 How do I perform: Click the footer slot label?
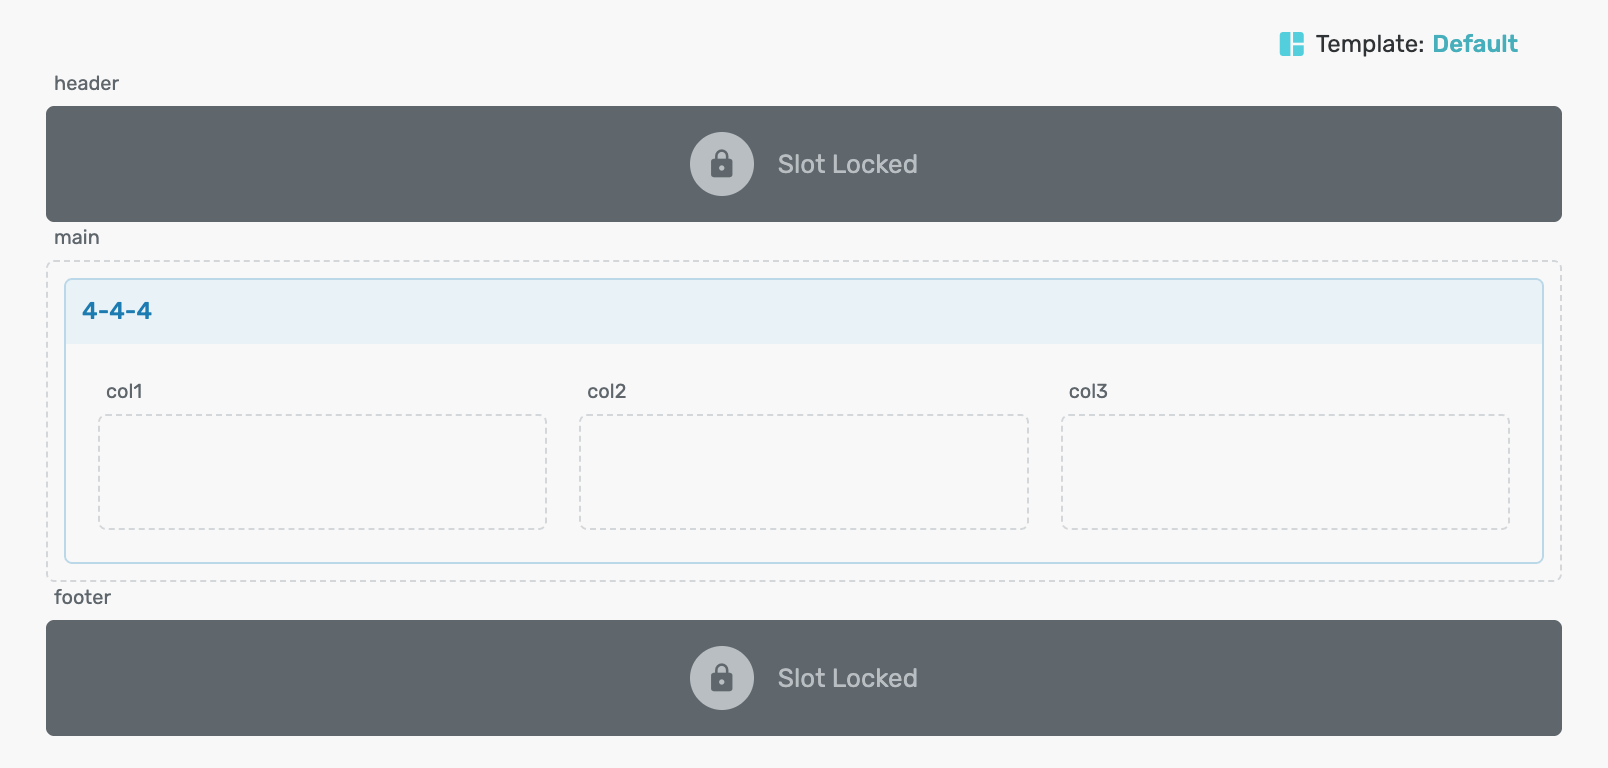[82, 597]
